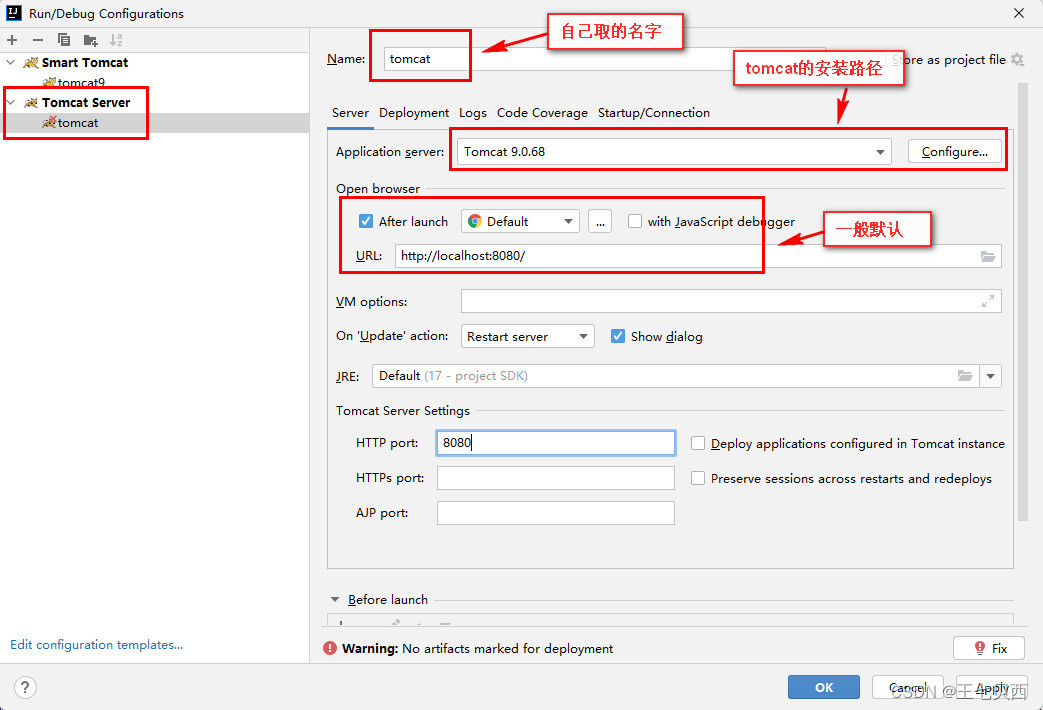Enable with JavaScript debugger checkbox
1043x710 pixels.
[x=635, y=222]
